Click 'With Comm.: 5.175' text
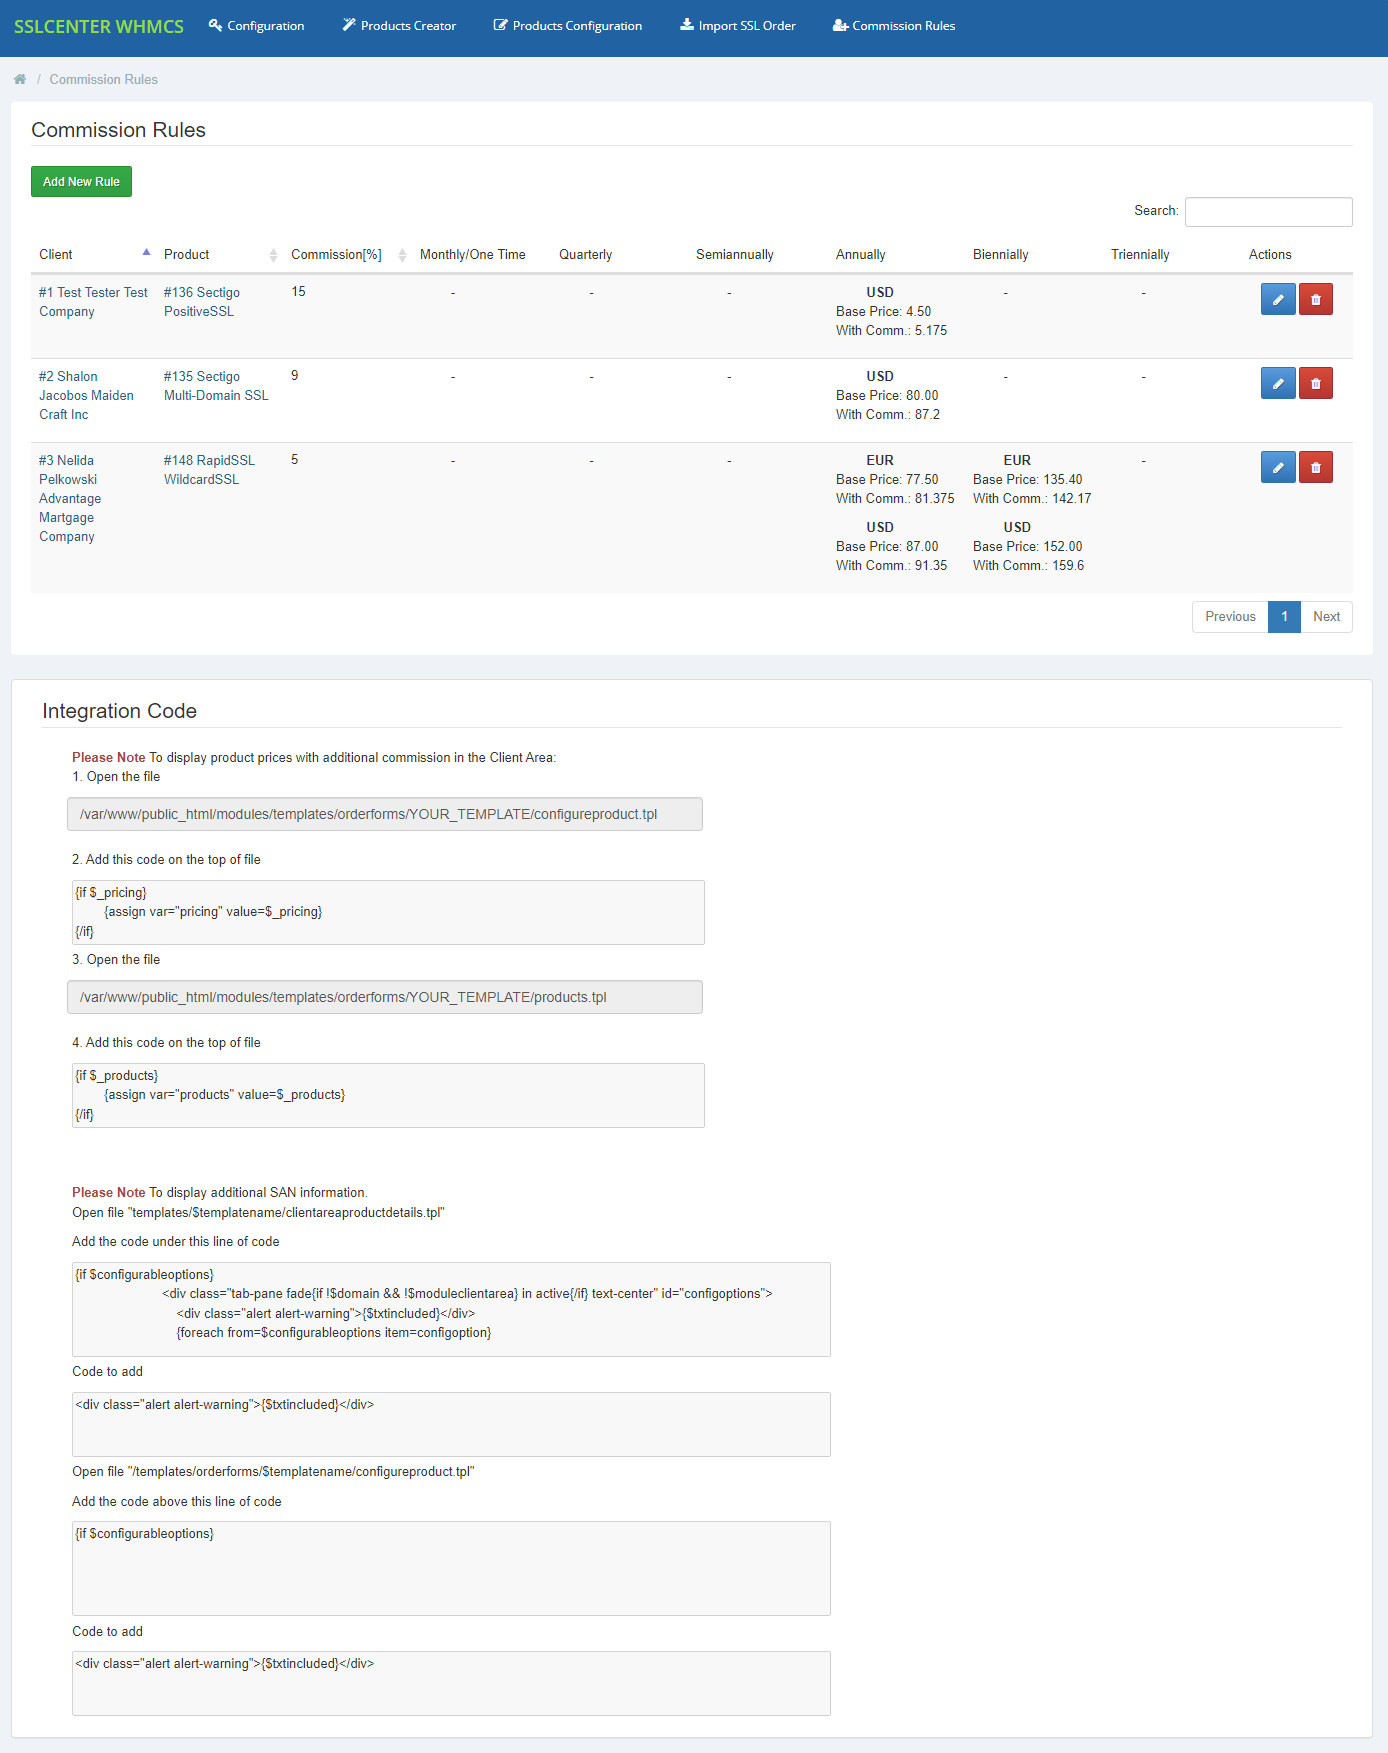The image size is (1388, 1753). [892, 331]
